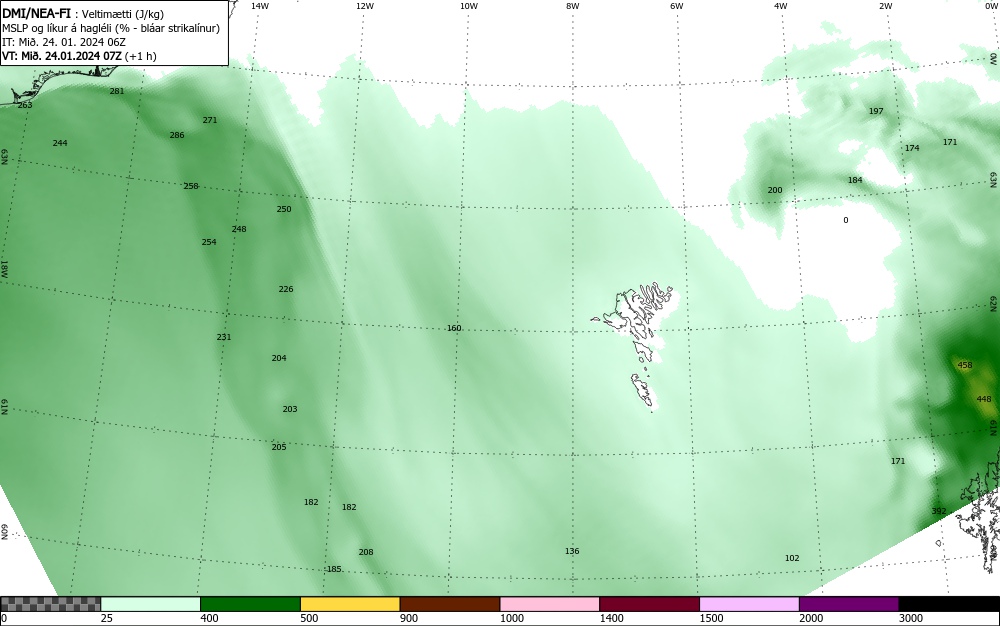Click the legend label 3000
Image resolution: width=1000 pixels, height=626 pixels.
(911, 618)
